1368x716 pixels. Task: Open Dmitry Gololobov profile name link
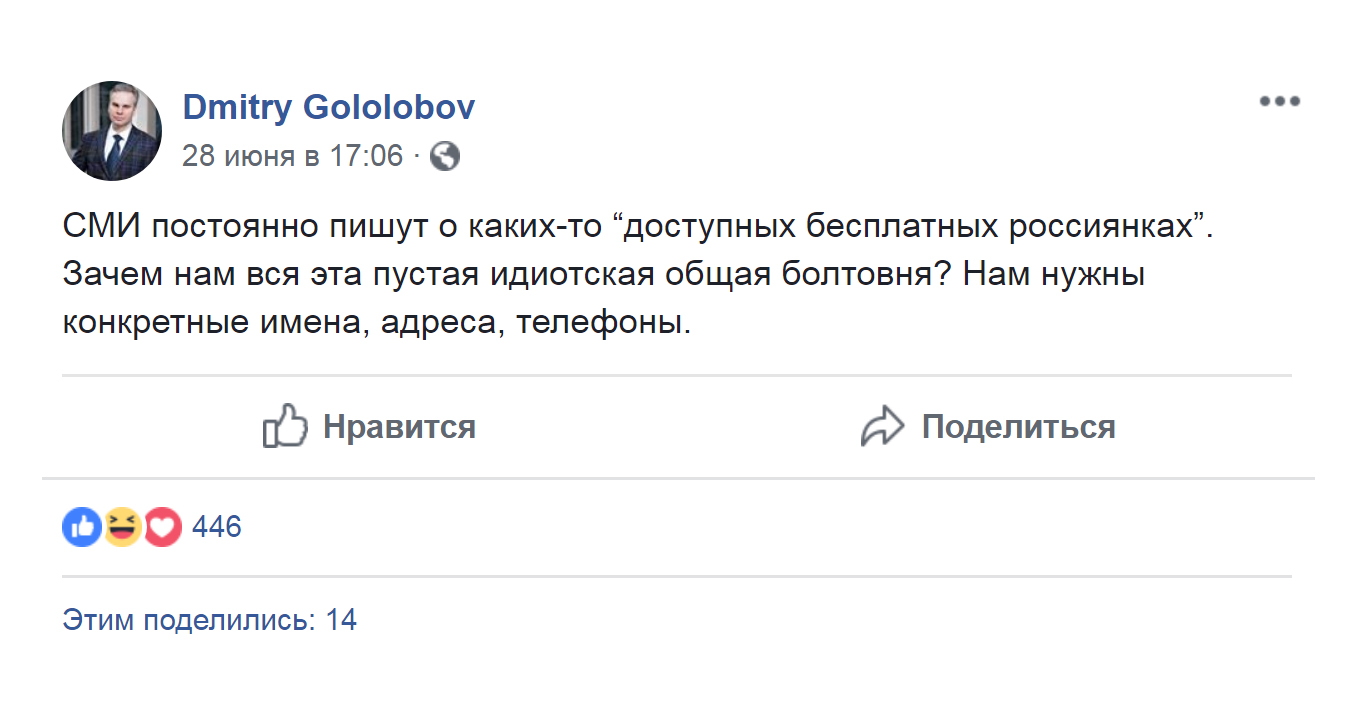click(328, 107)
